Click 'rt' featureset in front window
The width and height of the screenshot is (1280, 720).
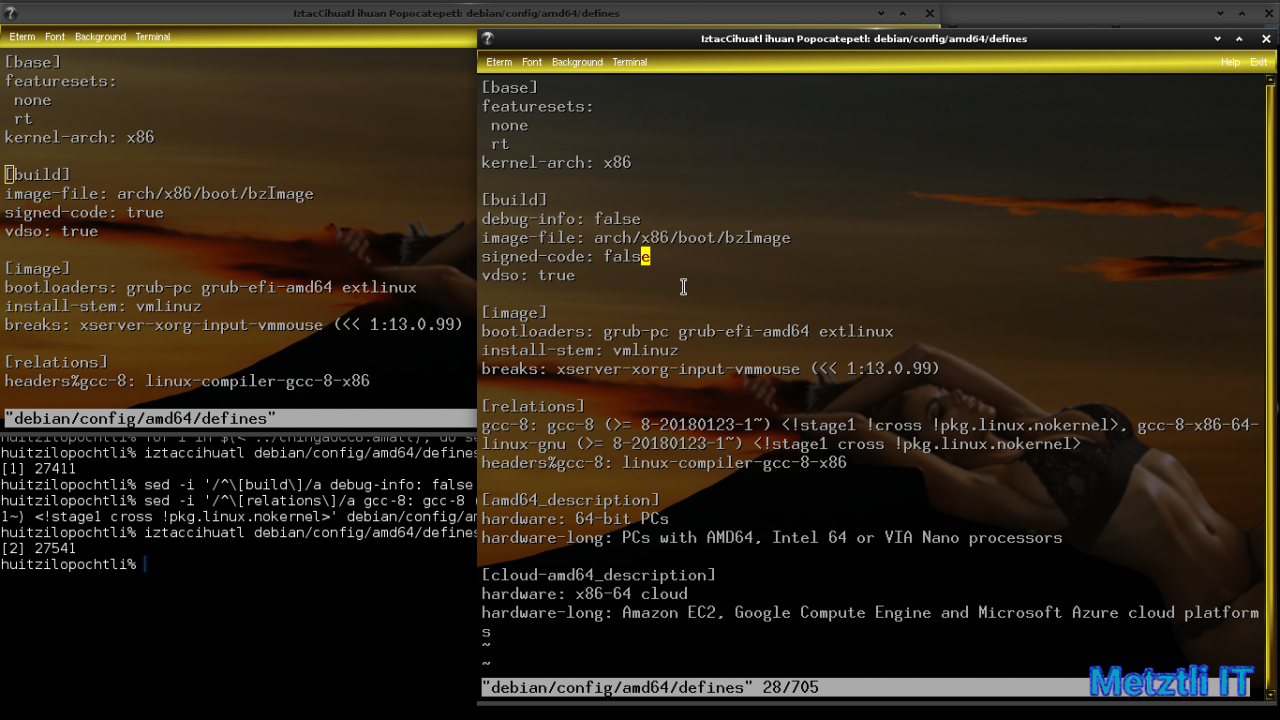[x=500, y=144]
